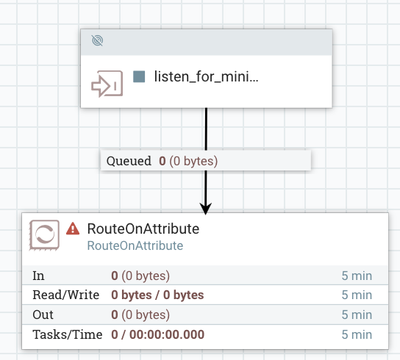Select the RouteOnAttribute processor title
Viewport: 400px width, 360px height.
point(143,229)
